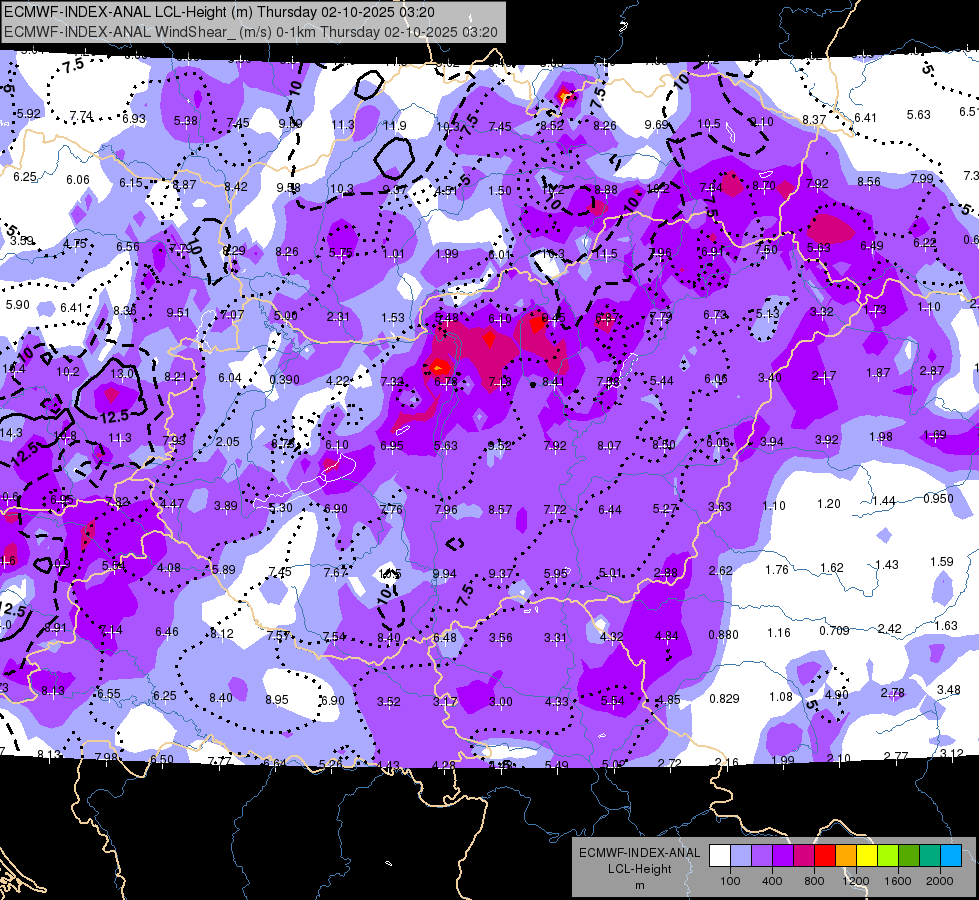Image resolution: width=979 pixels, height=900 pixels.
Task: Click the legend label LCL-Height
Action: tap(639, 869)
